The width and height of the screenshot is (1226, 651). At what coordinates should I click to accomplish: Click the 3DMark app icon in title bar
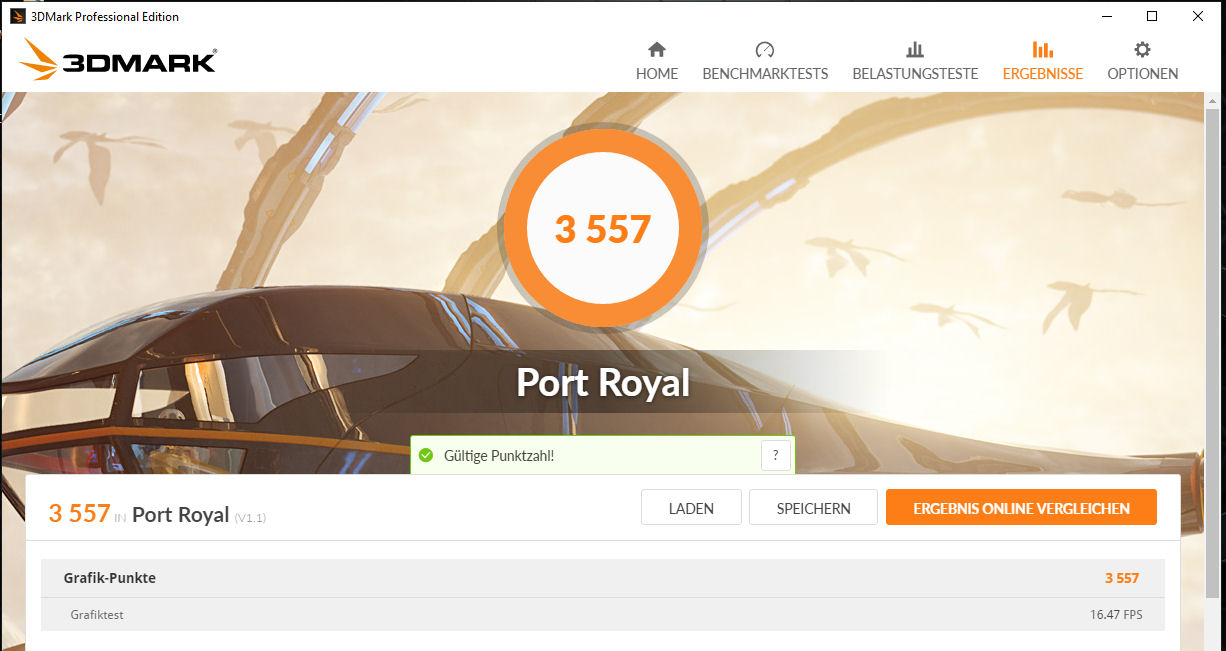pos(17,16)
